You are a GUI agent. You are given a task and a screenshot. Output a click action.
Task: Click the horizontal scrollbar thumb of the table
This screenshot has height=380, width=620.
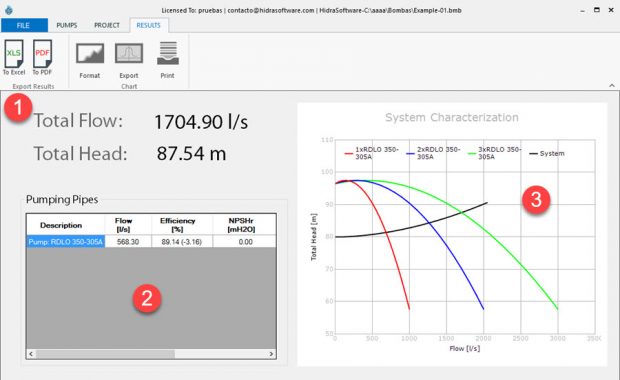point(105,354)
